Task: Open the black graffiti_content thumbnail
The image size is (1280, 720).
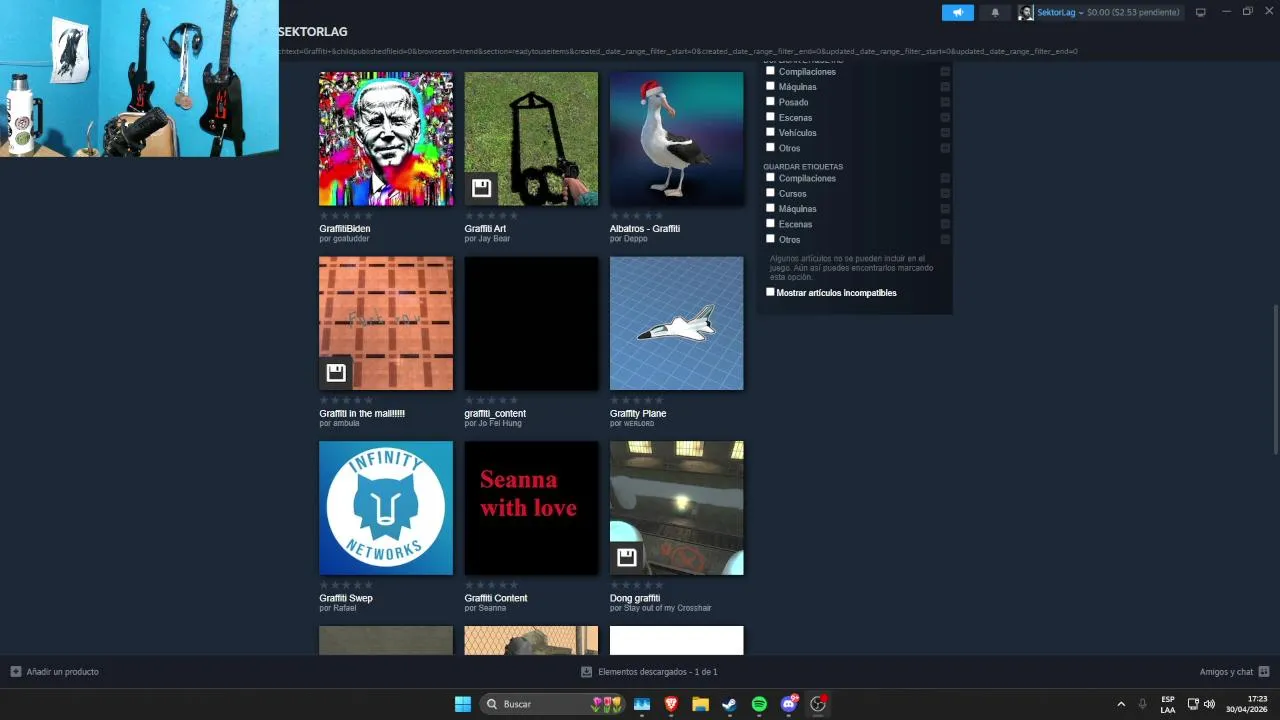Action: [531, 323]
